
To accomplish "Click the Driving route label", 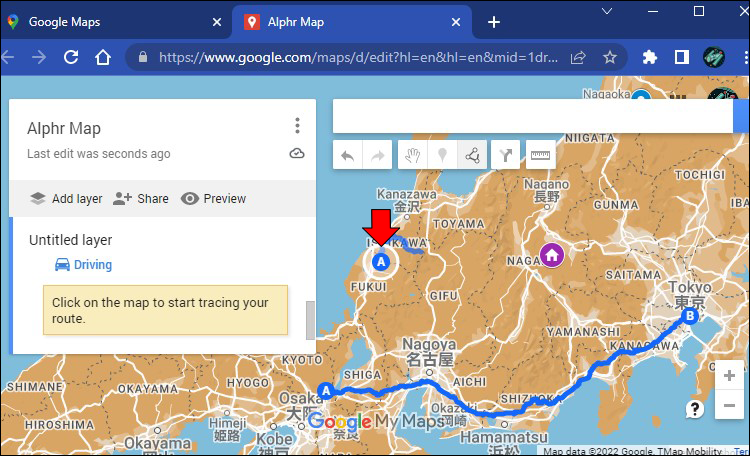I will [93, 265].
